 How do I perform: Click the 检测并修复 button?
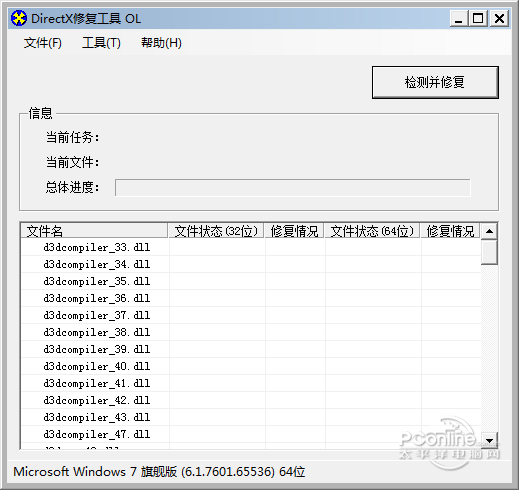tap(435, 82)
